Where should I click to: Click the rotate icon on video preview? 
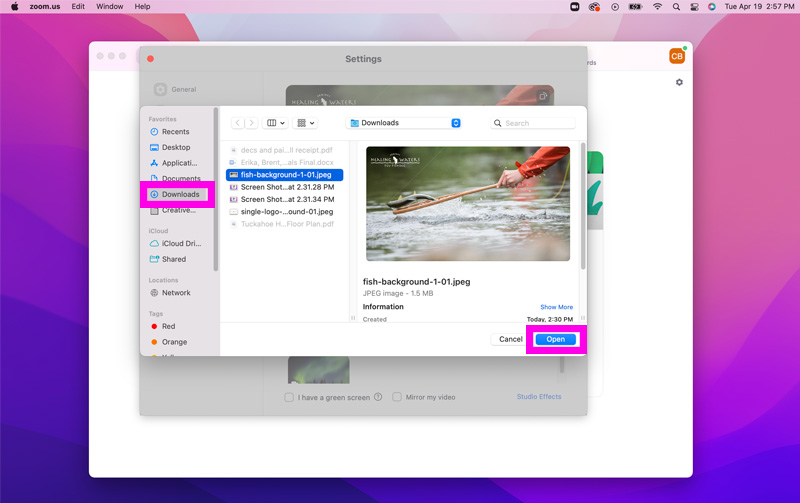pos(543,96)
